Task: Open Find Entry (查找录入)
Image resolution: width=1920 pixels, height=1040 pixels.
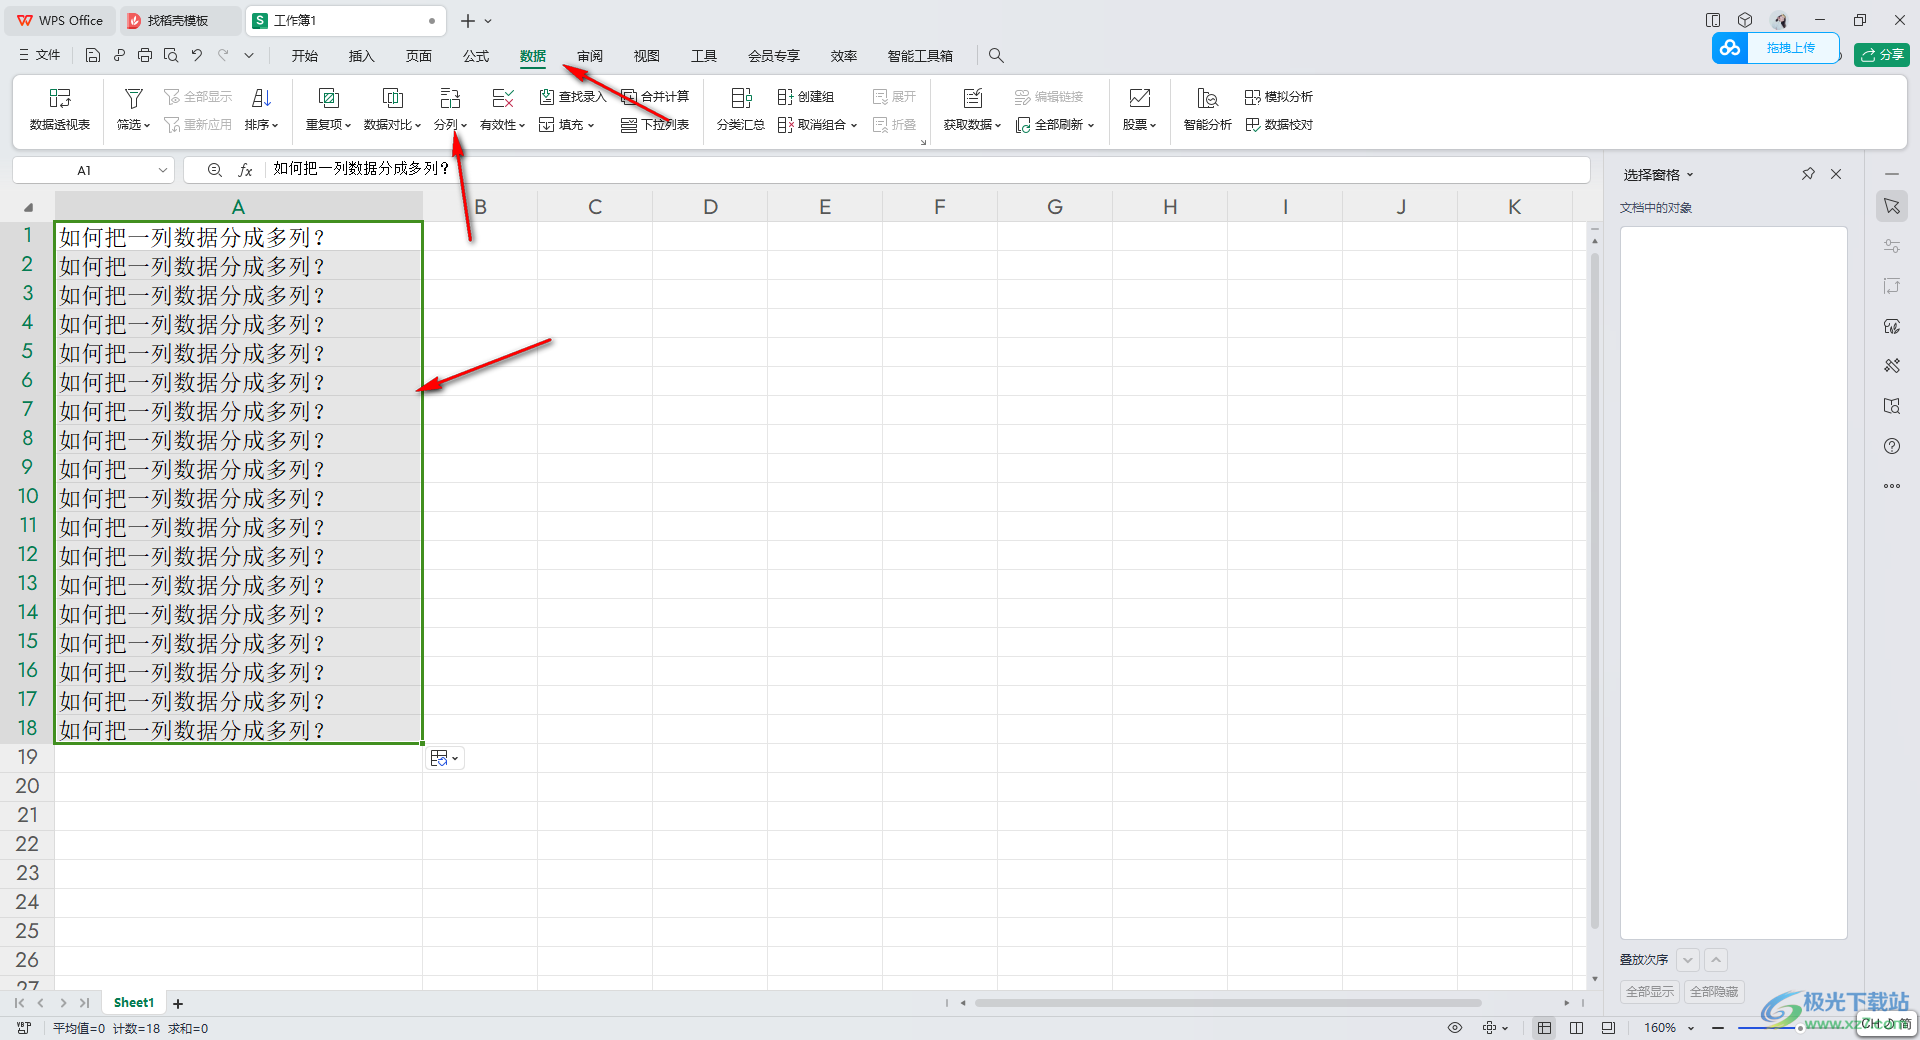Action: [572, 96]
